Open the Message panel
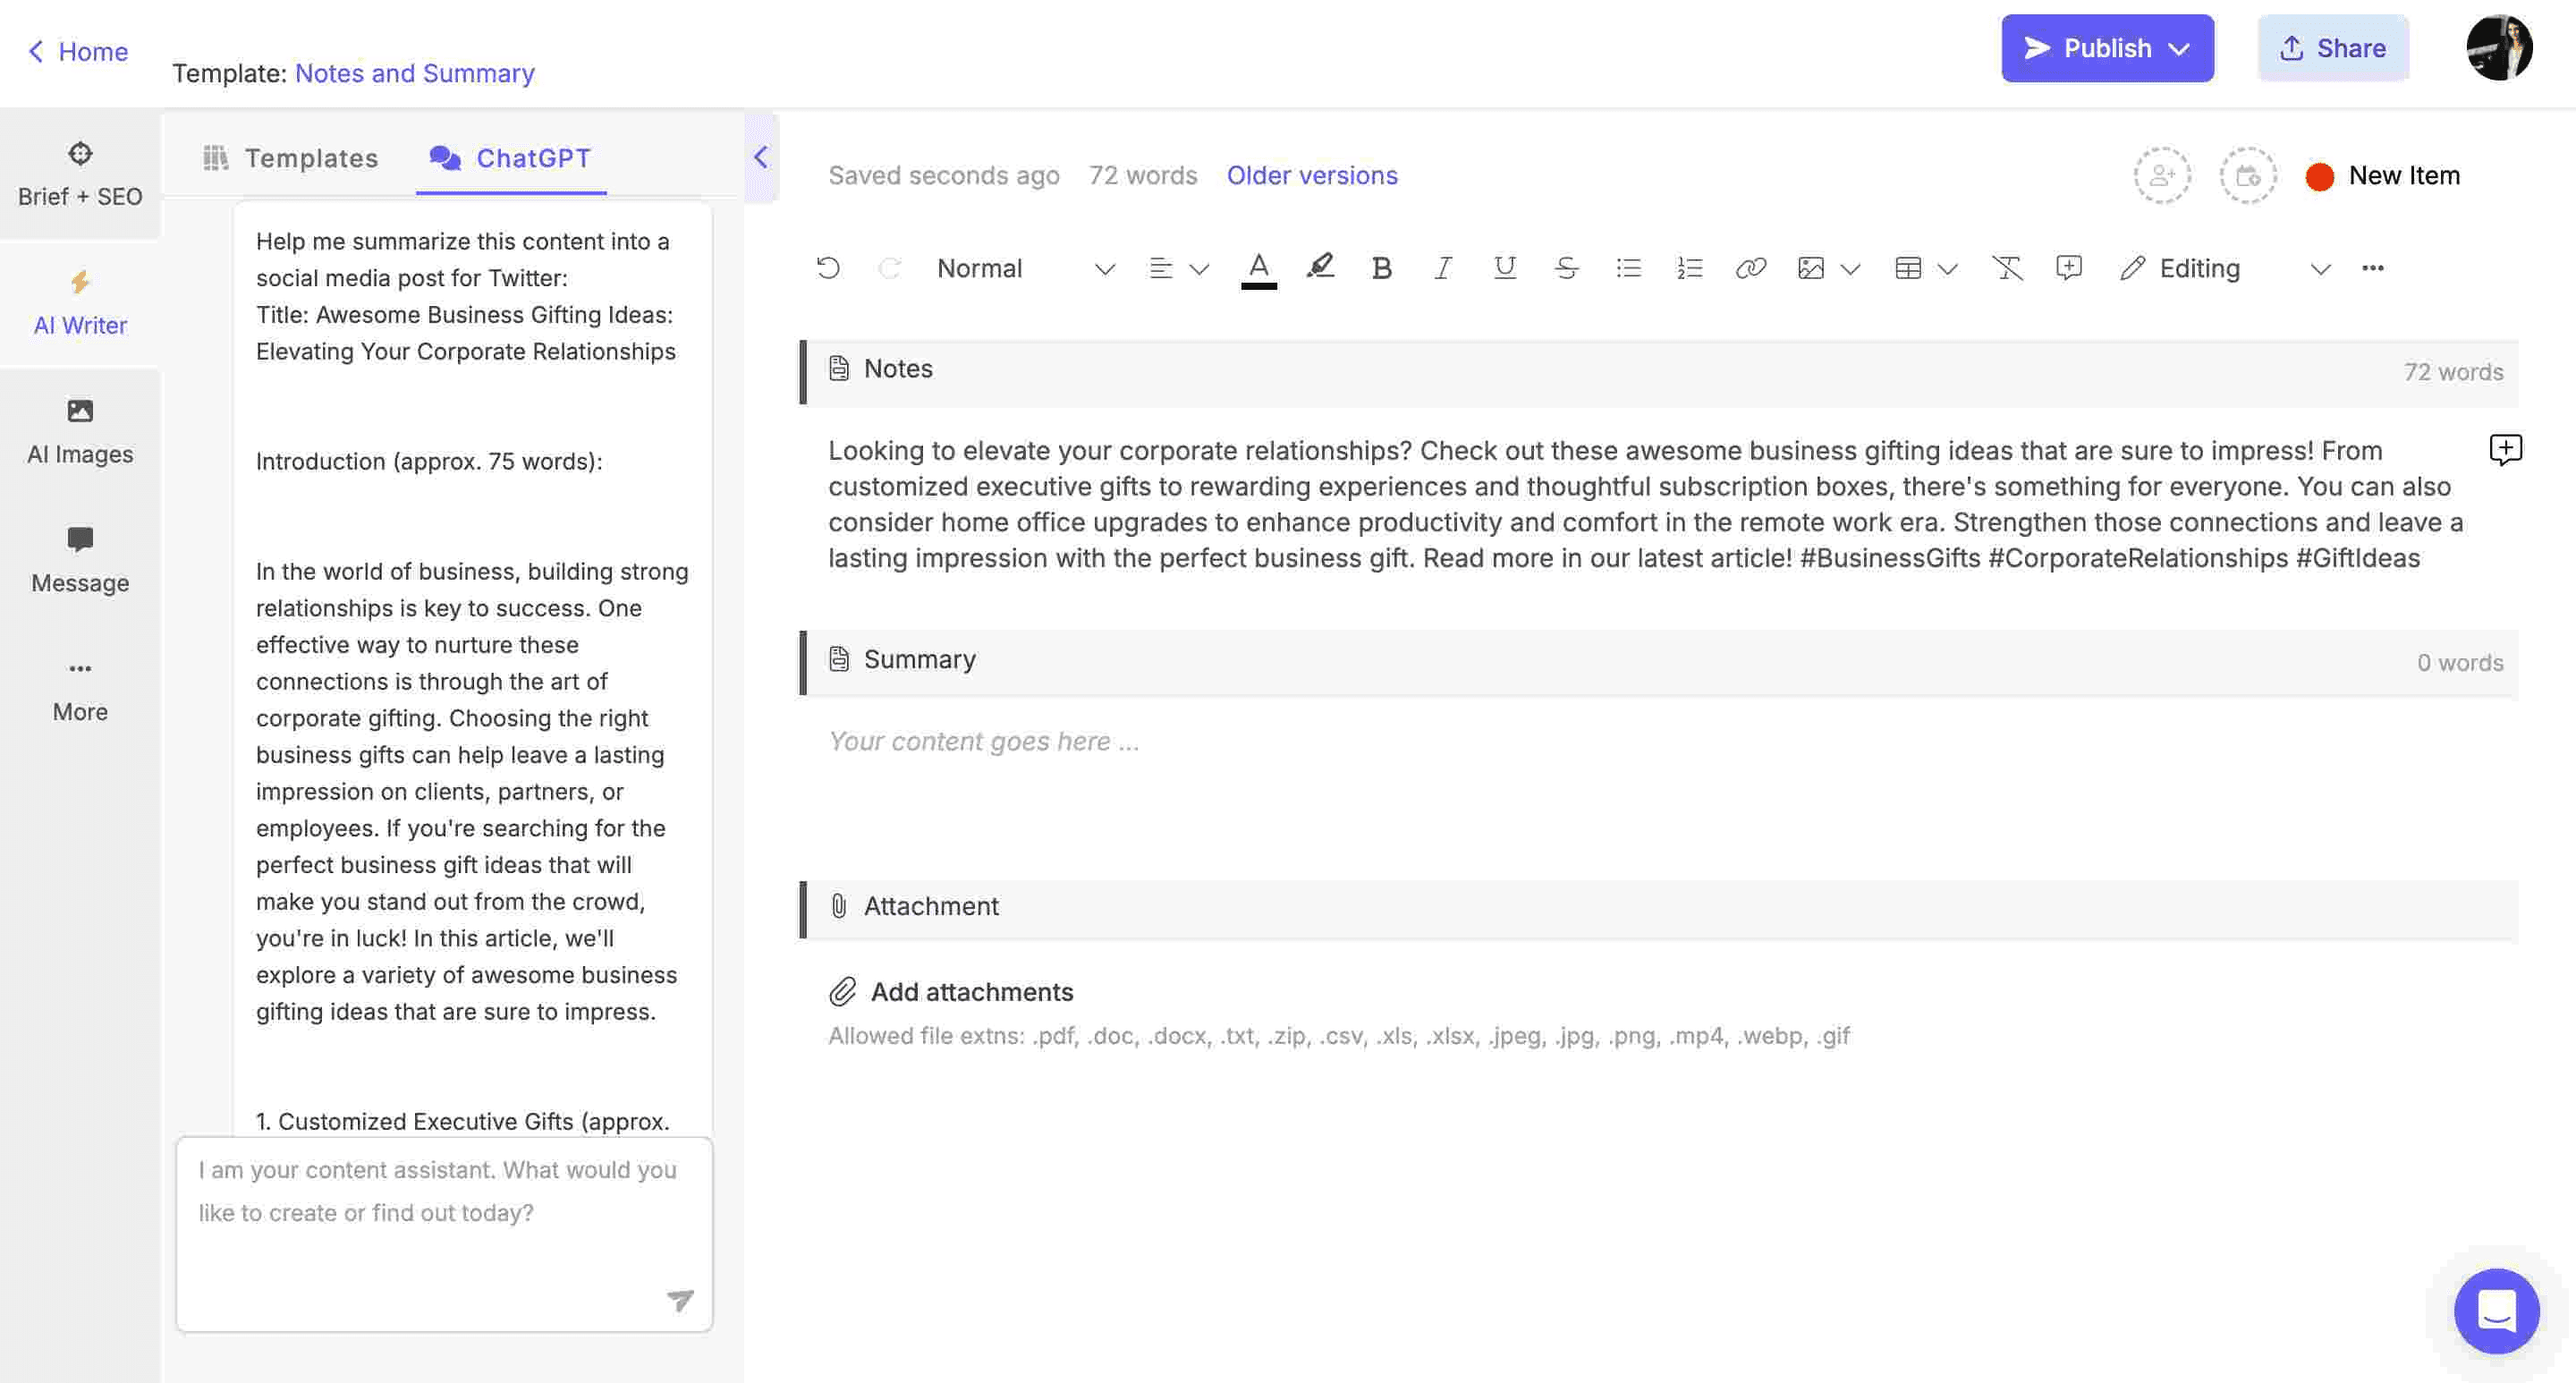The width and height of the screenshot is (2576, 1383). [x=80, y=560]
